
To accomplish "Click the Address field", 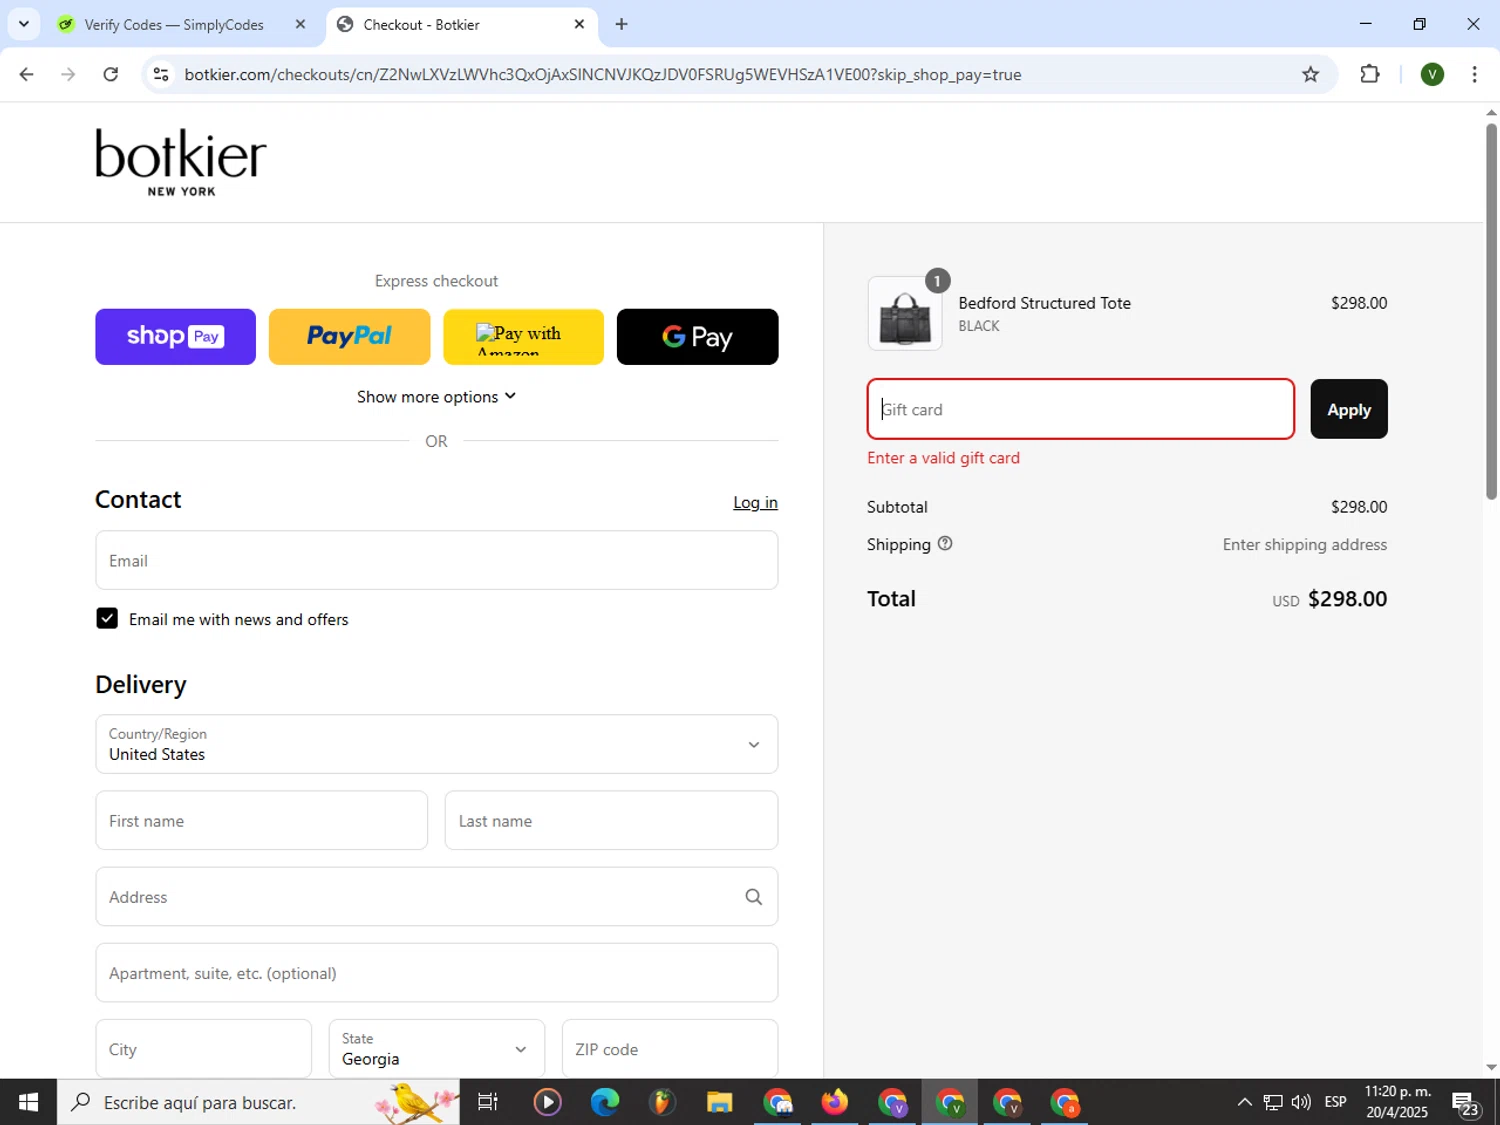I will [436, 896].
